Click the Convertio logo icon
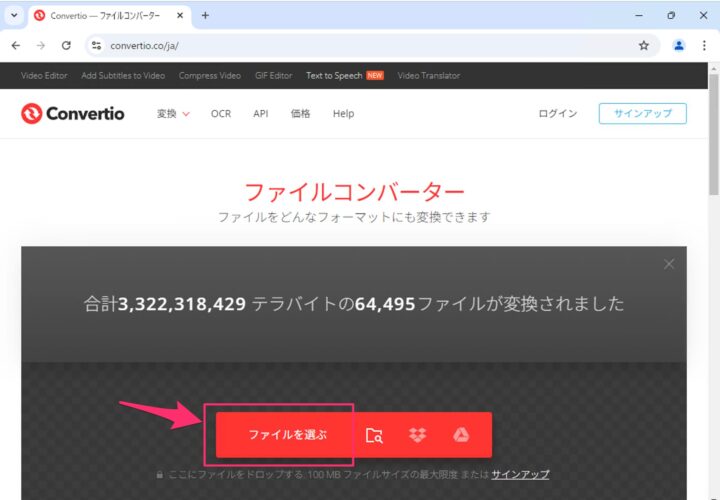Screen dimensions: 720x500 pyautogui.click(x=31, y=114)
